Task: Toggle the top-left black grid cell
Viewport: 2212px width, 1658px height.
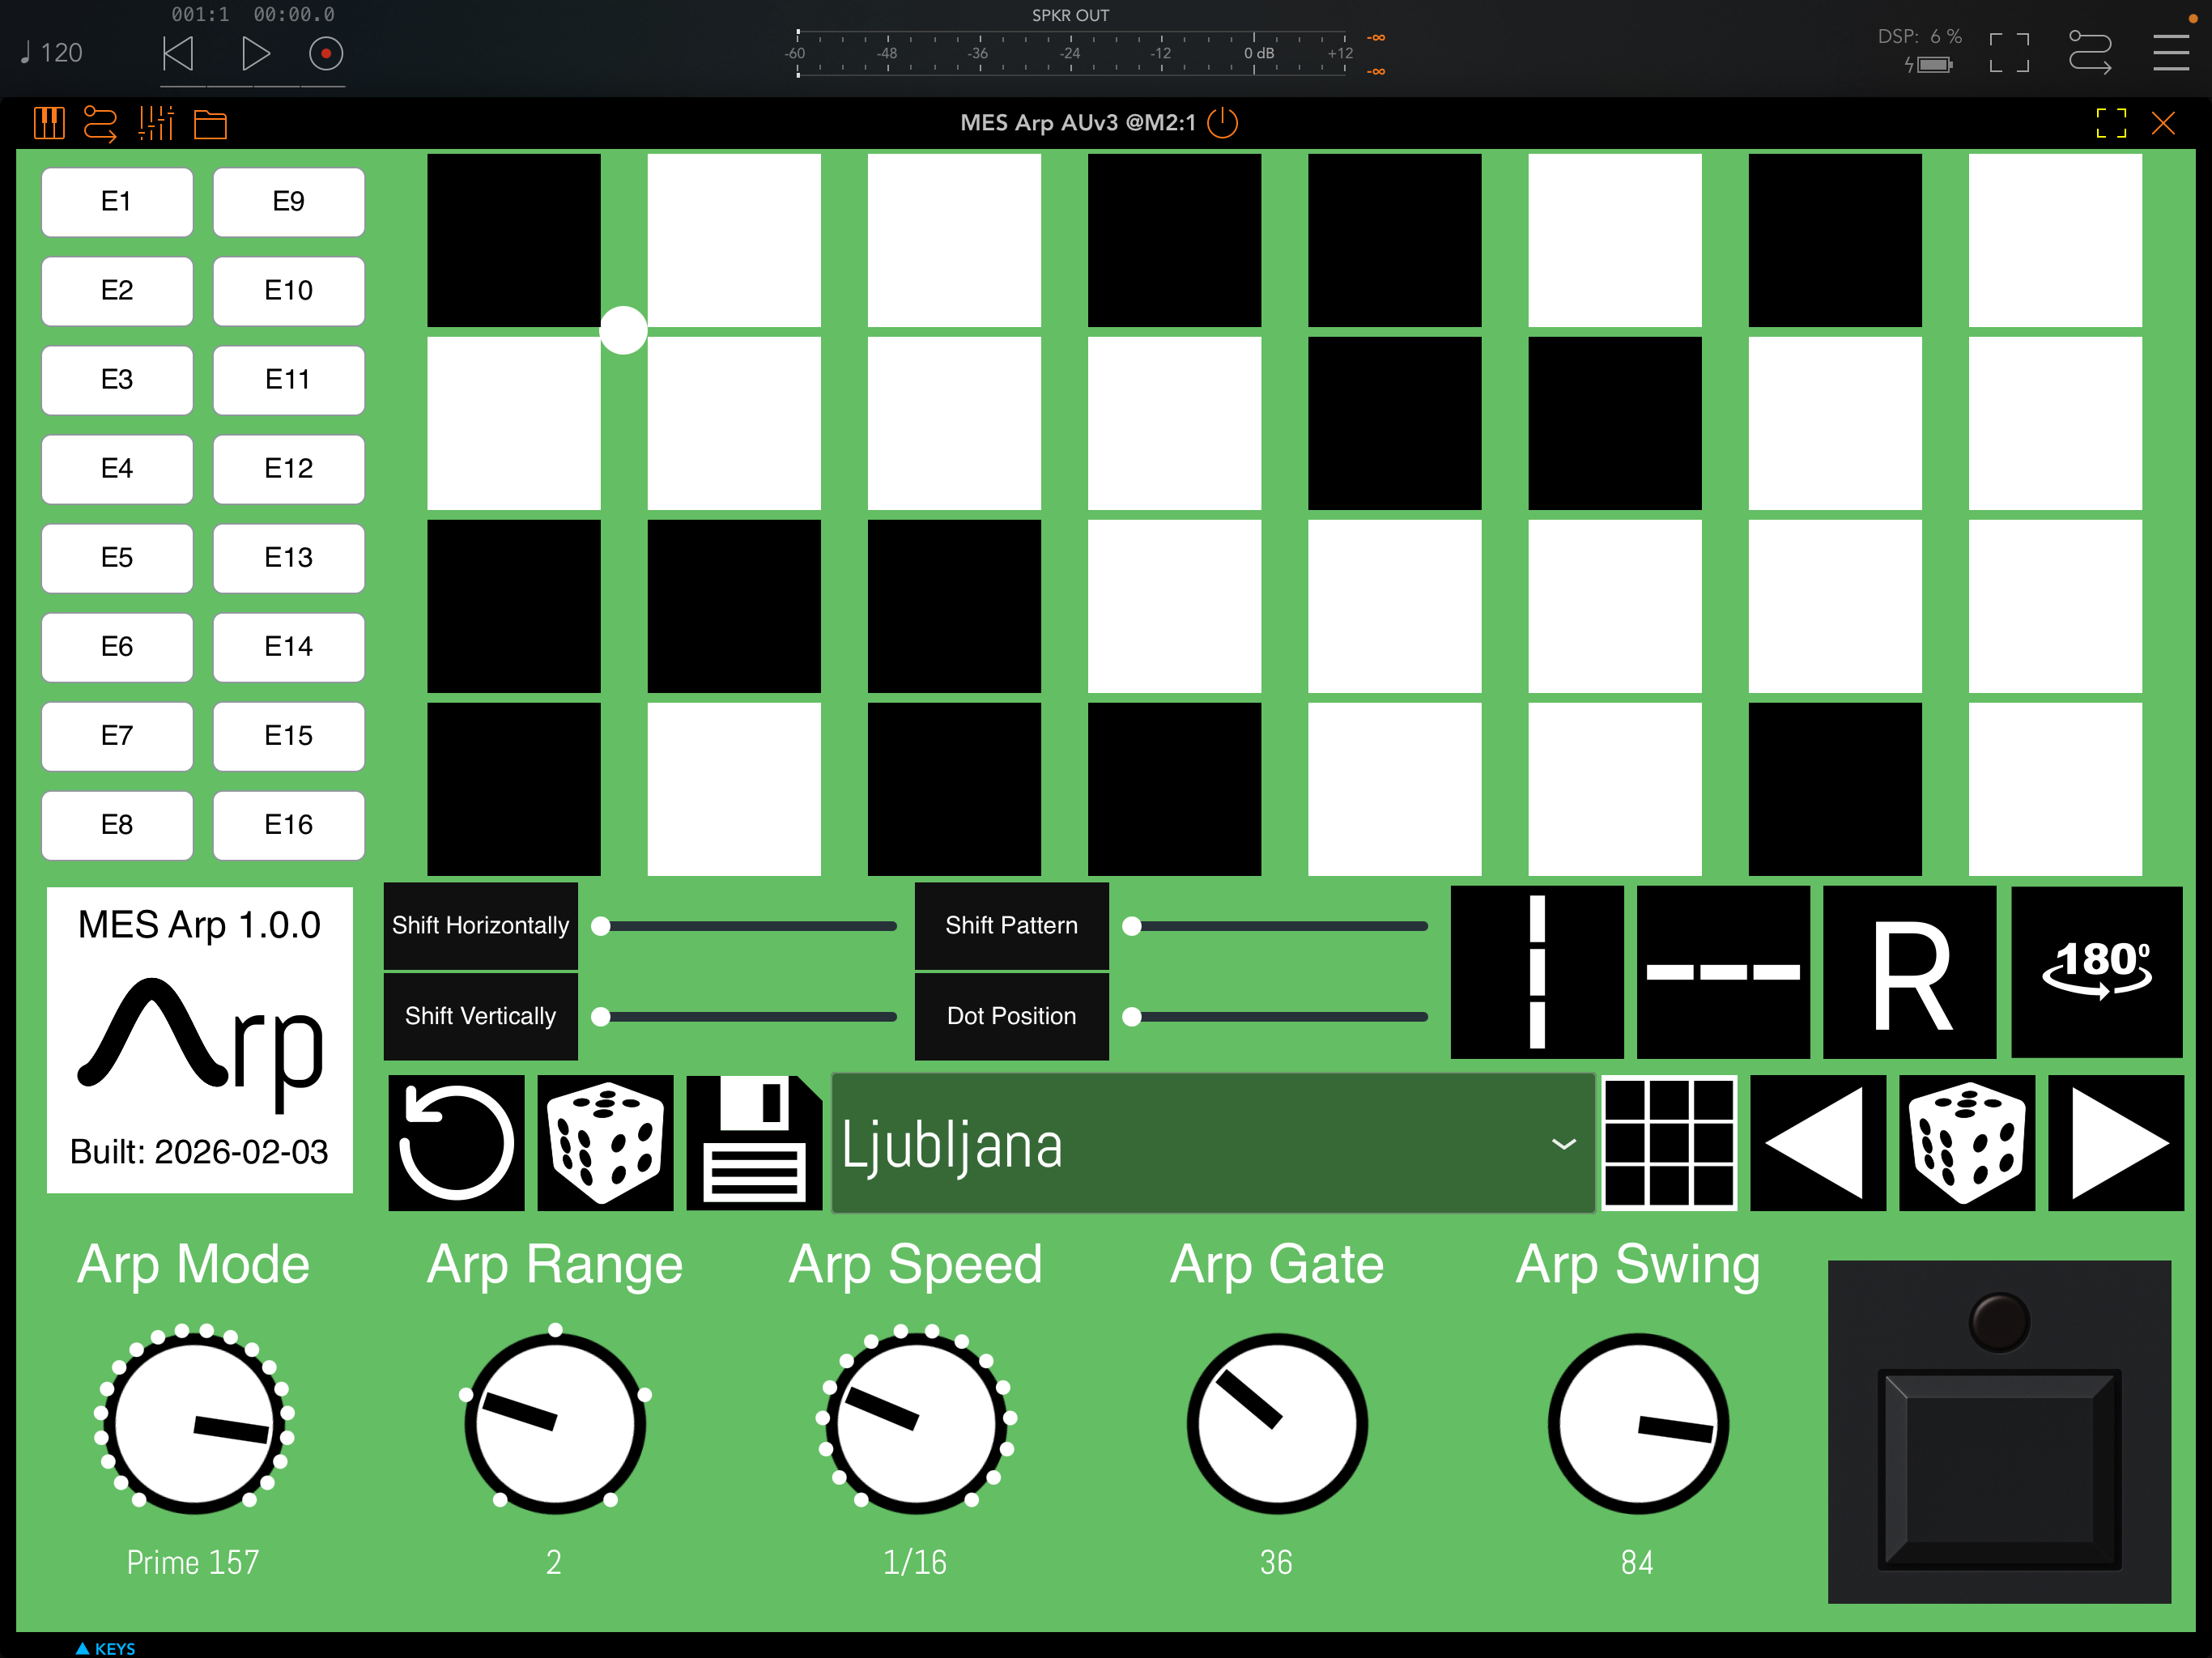Action: (x=514, y=240)
